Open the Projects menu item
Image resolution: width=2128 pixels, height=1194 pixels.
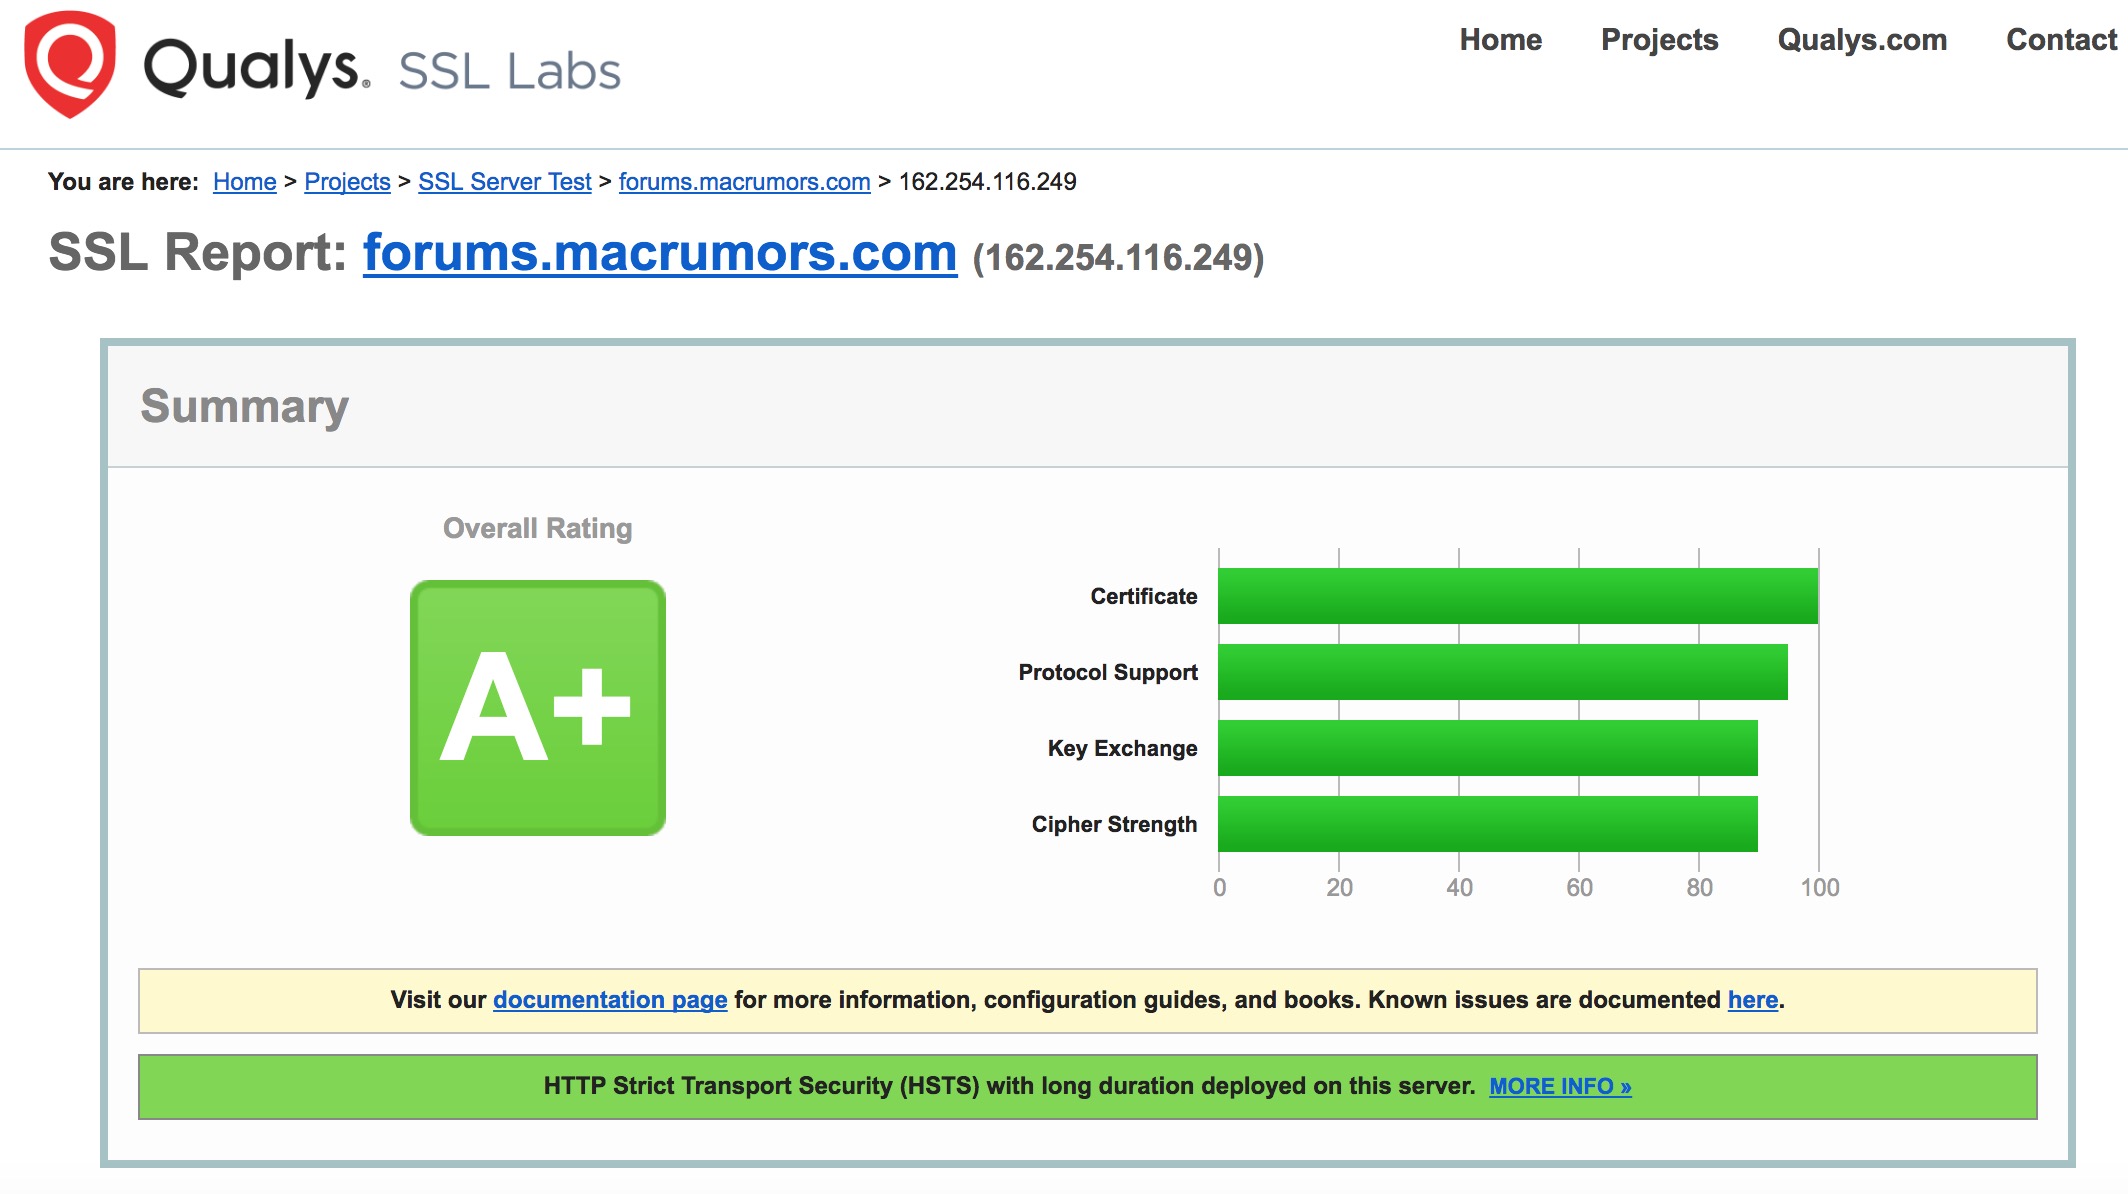[x=1659, y=40]
